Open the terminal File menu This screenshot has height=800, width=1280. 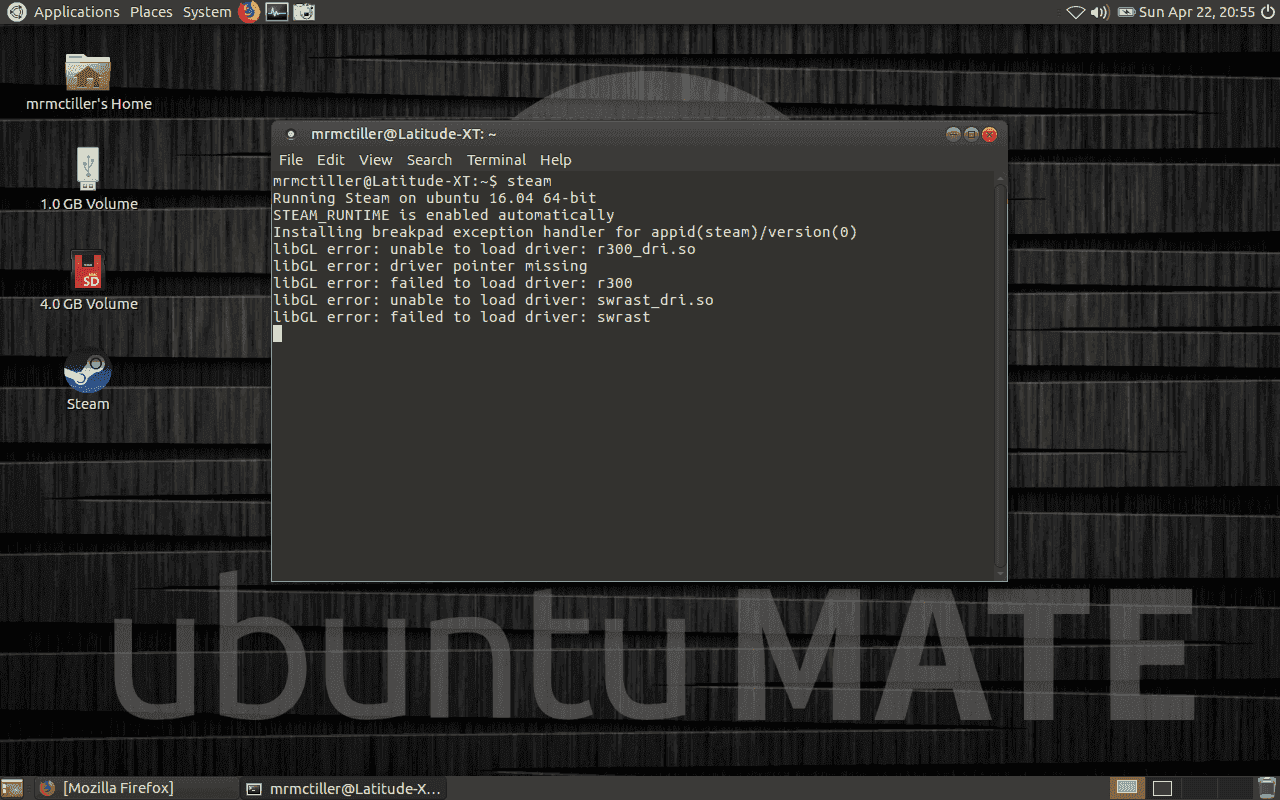point(291,160)
